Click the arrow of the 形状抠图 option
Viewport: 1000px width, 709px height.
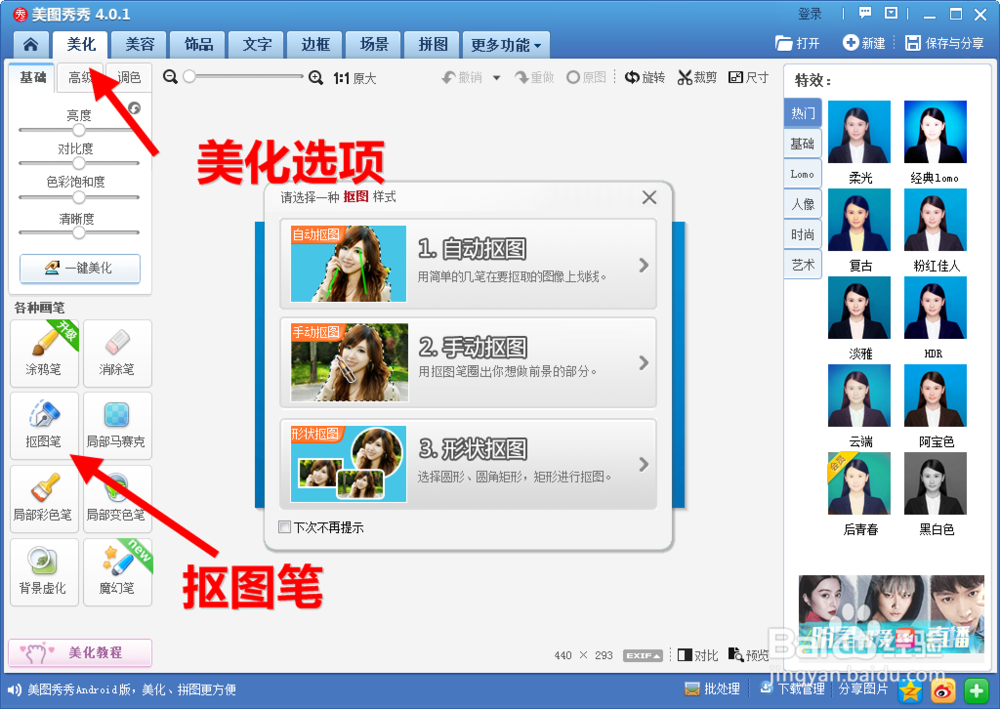point(644,464)
